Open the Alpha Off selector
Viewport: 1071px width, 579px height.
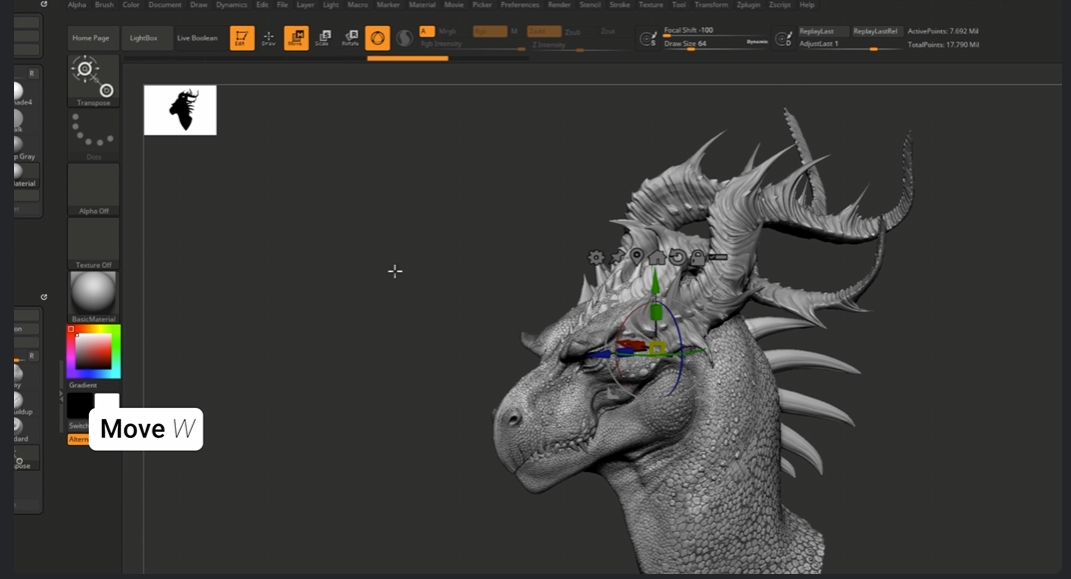[94, 189]
